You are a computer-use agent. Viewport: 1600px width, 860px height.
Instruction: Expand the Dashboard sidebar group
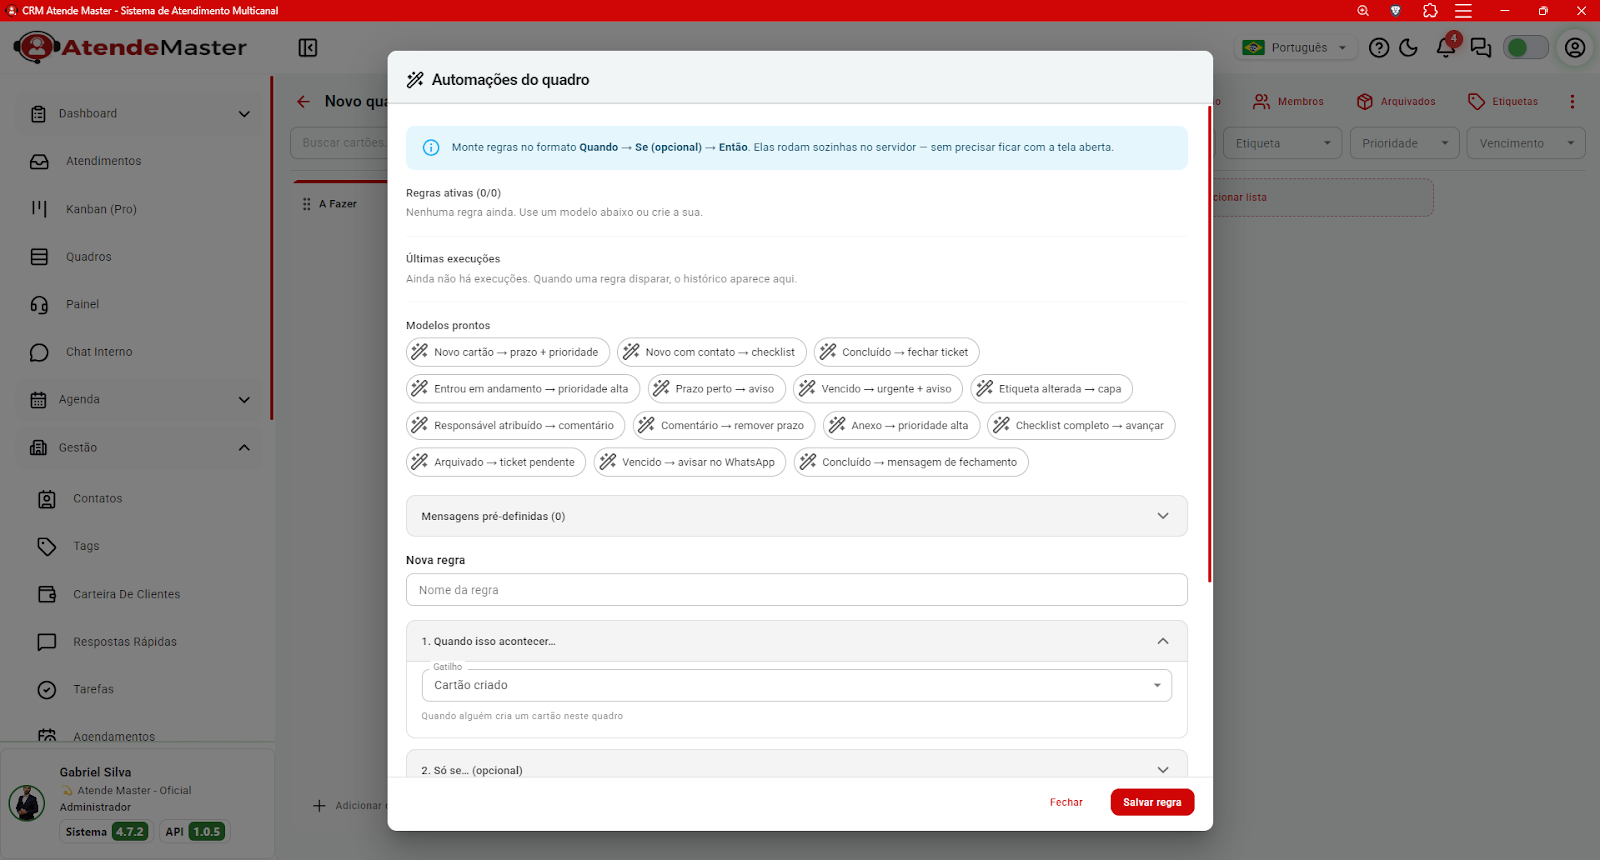point(138,114)
